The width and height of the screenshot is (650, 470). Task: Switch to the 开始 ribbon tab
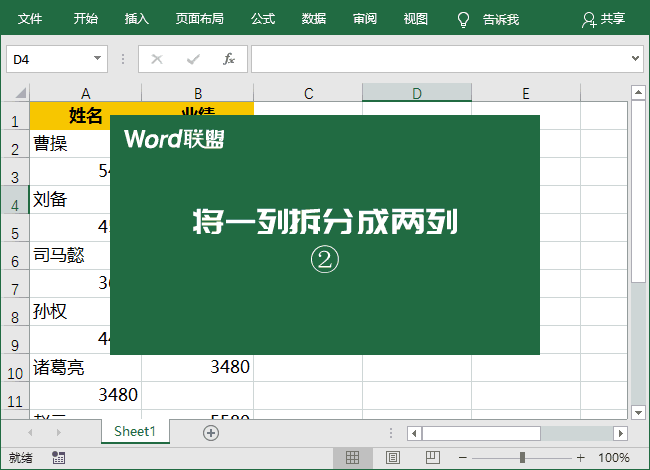coord(85,19)
